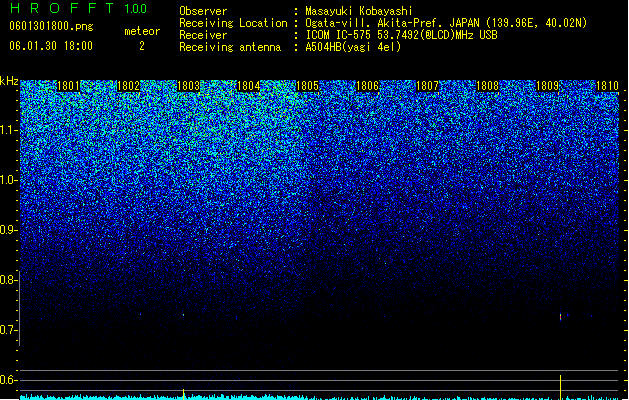Click the Receiver ICOM IC-575 text line

(x=338, y=35)
